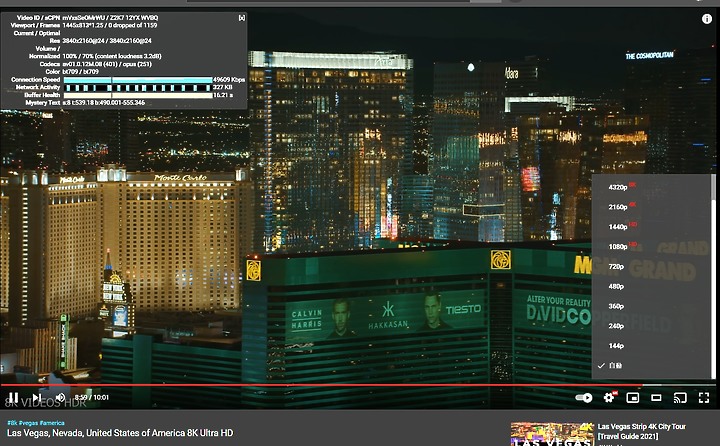Image resolution: width=720 pixels, height=446 pixels.
Task: Select 2160p 4K quality
Action: click(651, 207)
